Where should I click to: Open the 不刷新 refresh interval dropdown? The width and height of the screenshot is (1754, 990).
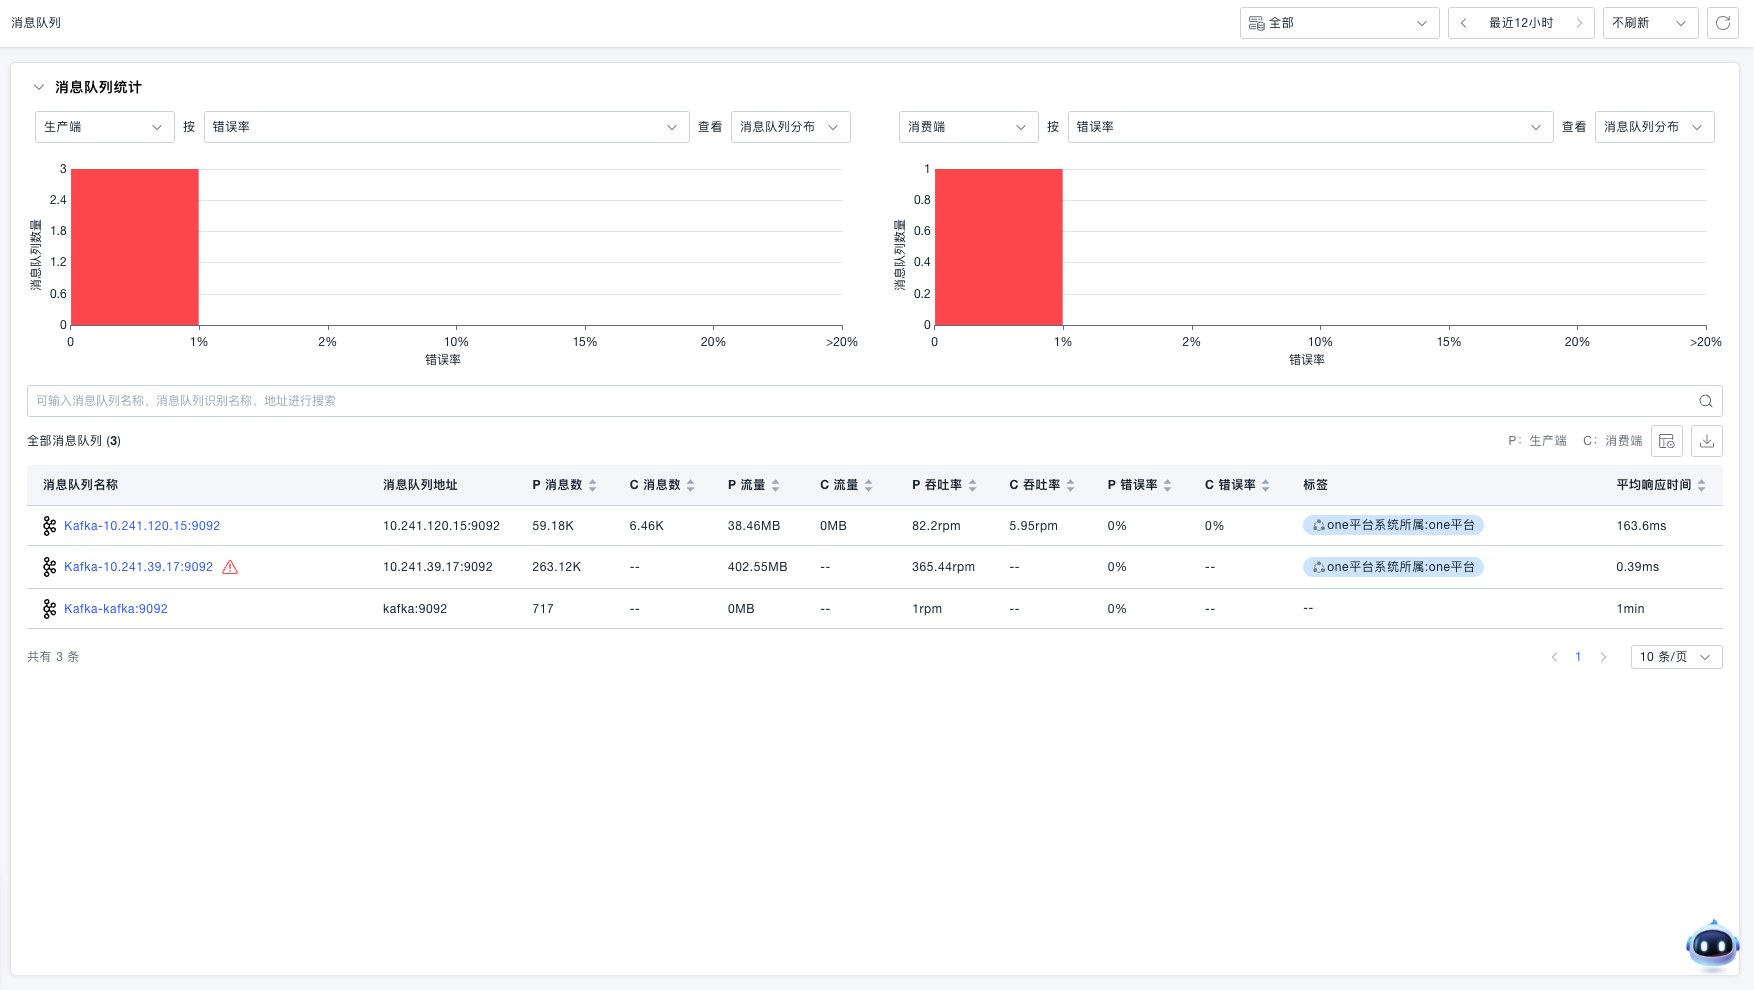1649,23
